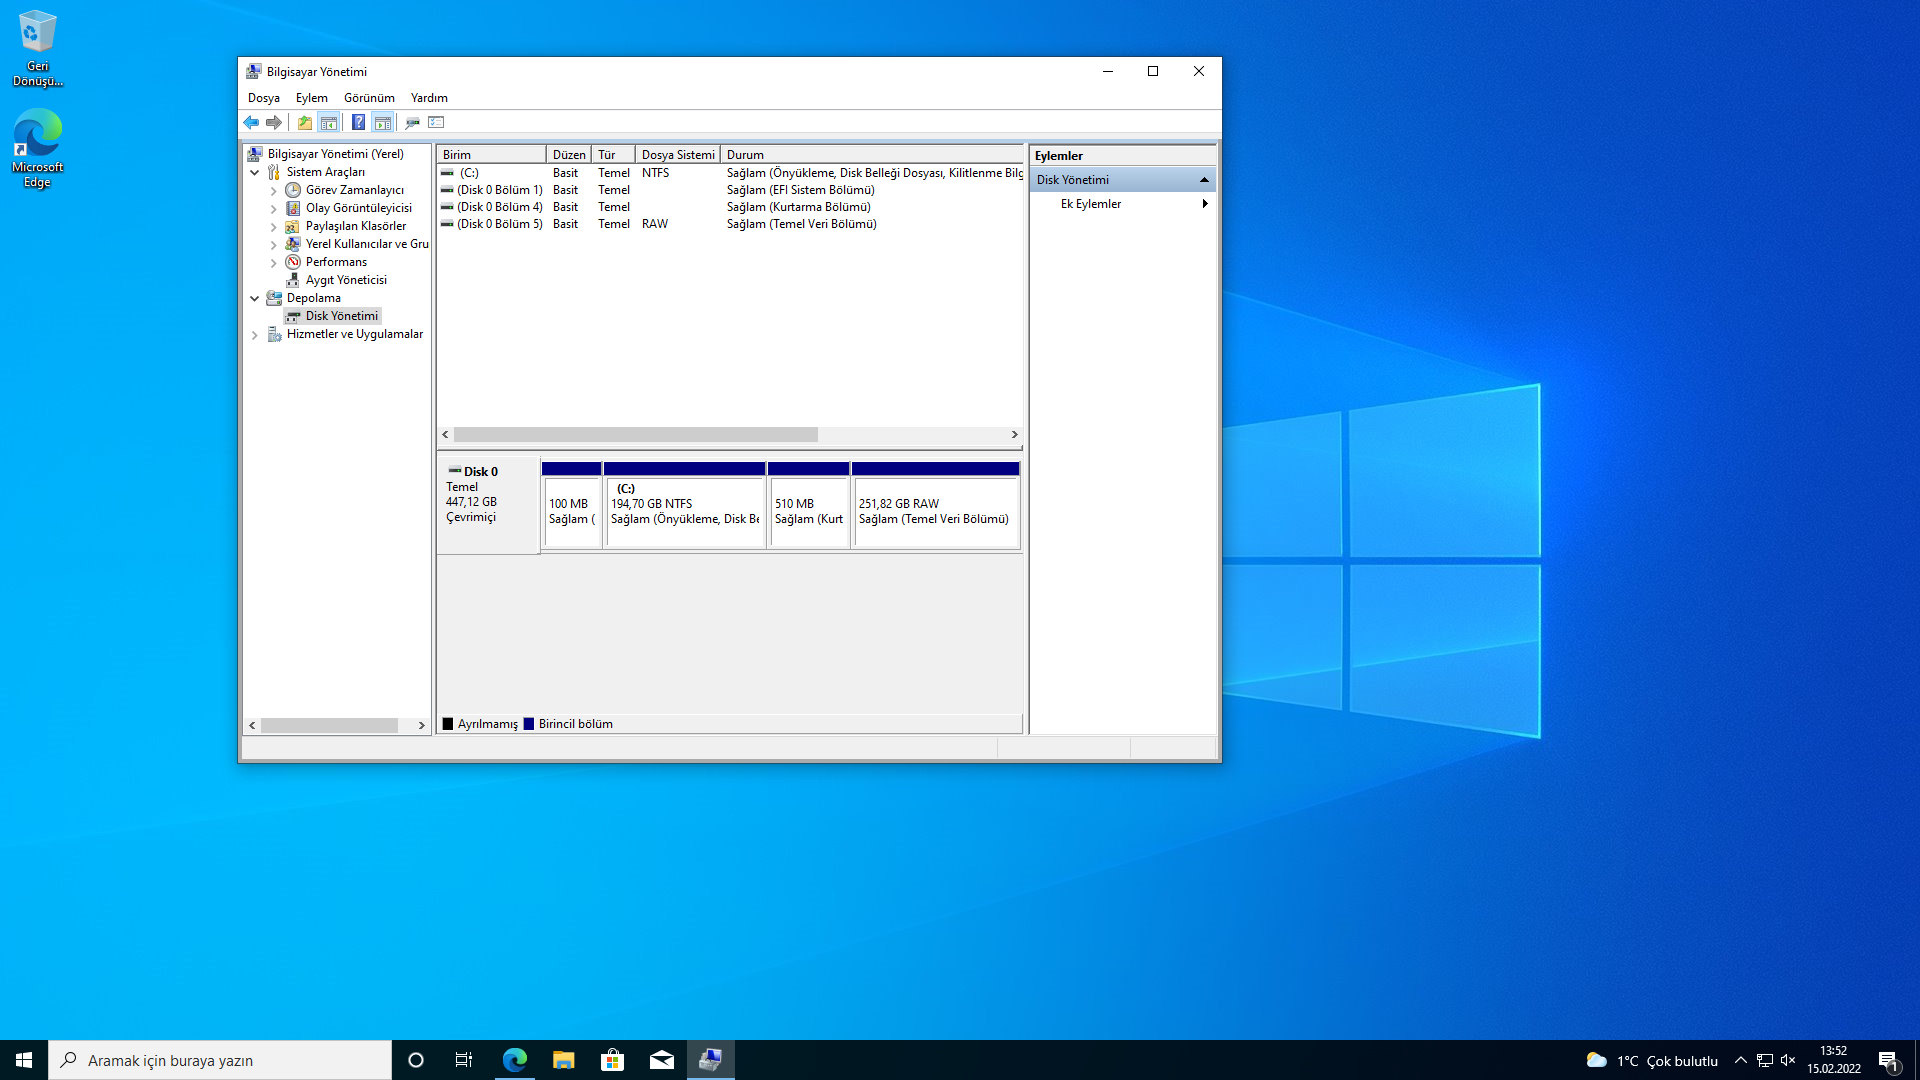Open Microsoft Store from the taskbar
The width and height of the screenshot is (1920, 1080).
[x=612, y=1060]
